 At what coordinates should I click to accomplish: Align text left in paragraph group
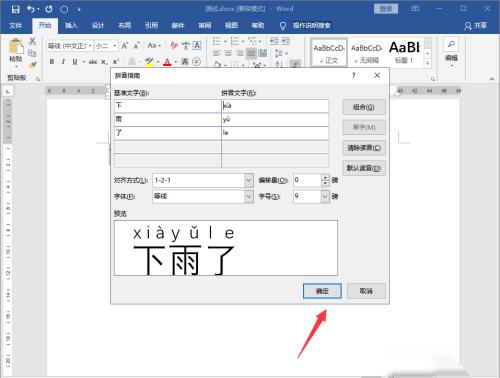217,53
